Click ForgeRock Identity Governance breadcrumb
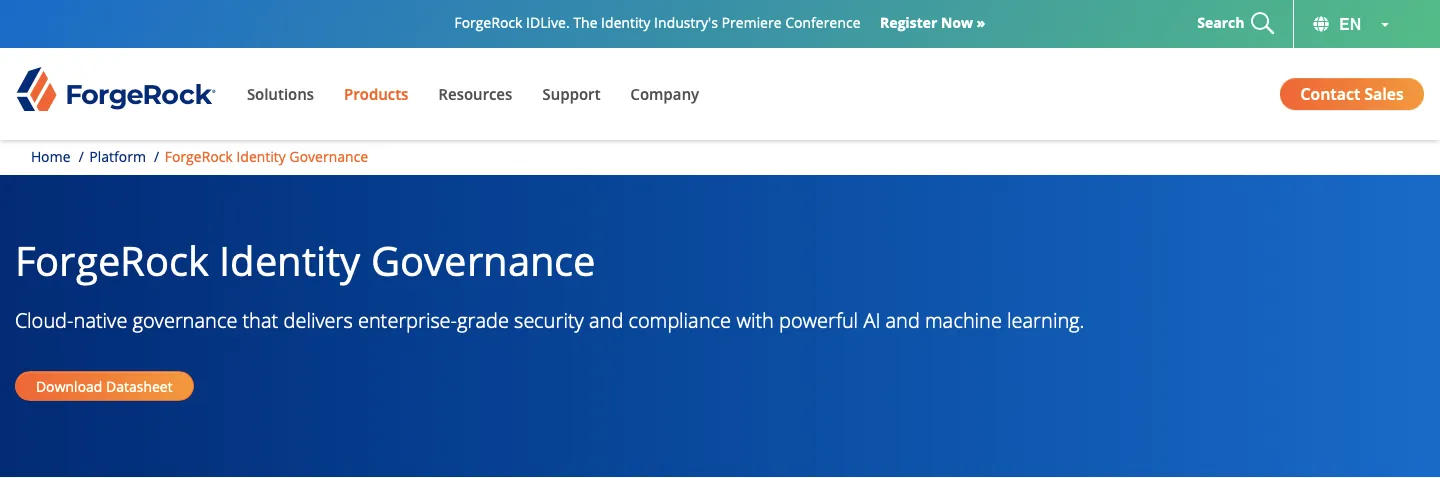Screen dimensions: 1440x478 (266, 157)
